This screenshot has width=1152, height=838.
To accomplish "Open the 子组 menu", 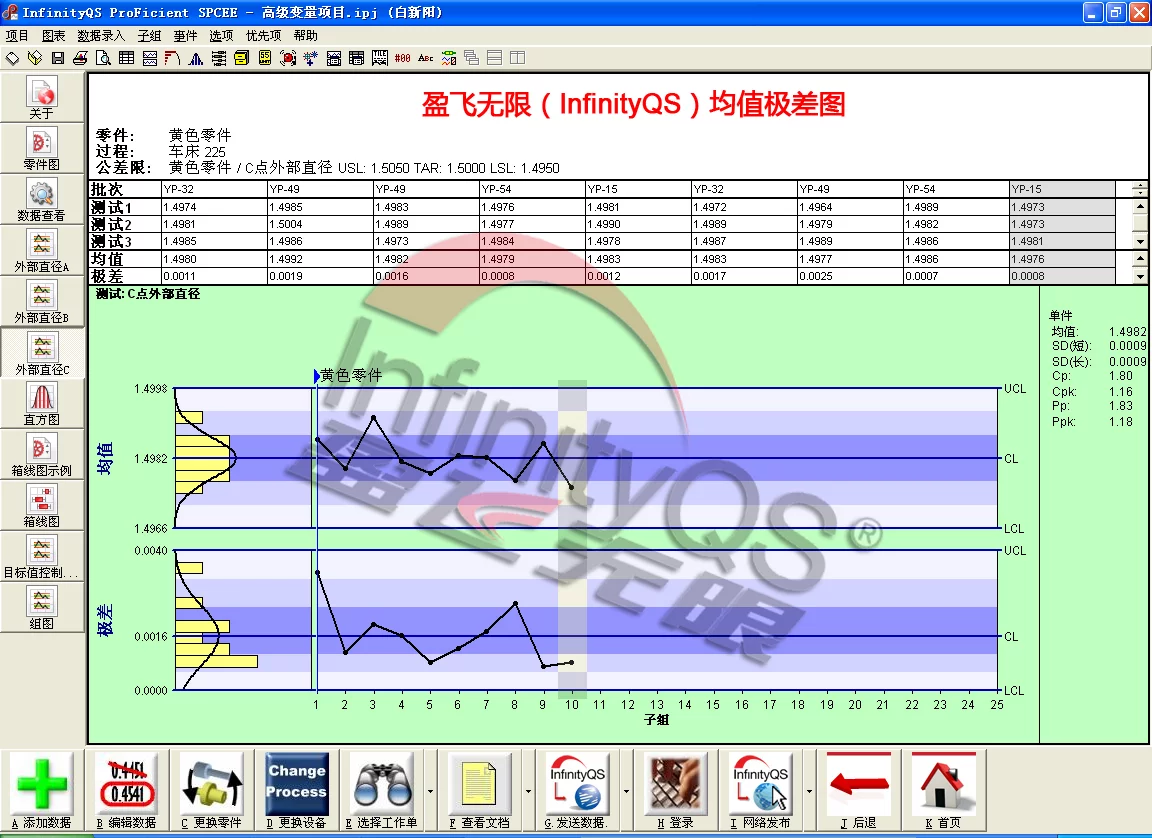I will point(149,35).
